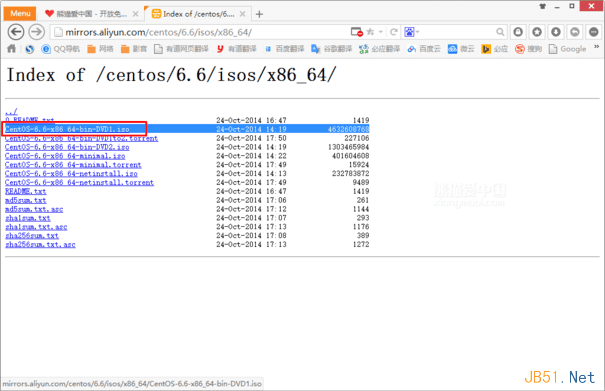Open the QQ导航 bookmark
605x391 pixels.
(61, 49)
